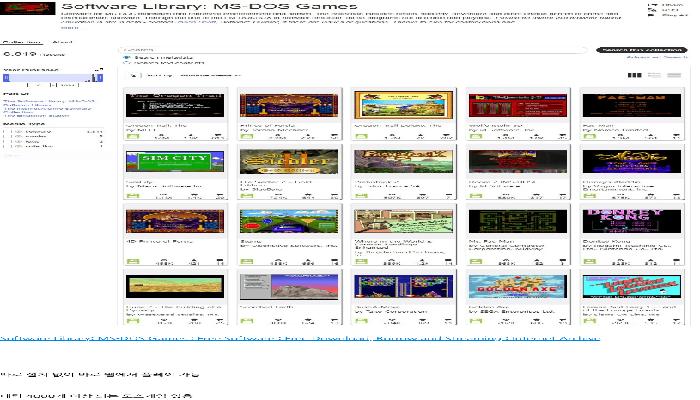700x400 pixels.
Task: Open the Collection tab
Action: pyautogui.click(x=20, y=42)
